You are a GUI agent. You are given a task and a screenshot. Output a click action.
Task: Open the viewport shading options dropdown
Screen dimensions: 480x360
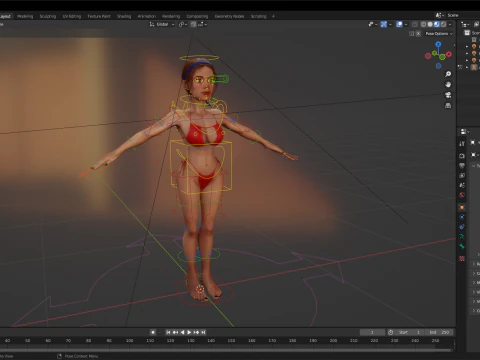pyautogui.click(x=450, y=24)
